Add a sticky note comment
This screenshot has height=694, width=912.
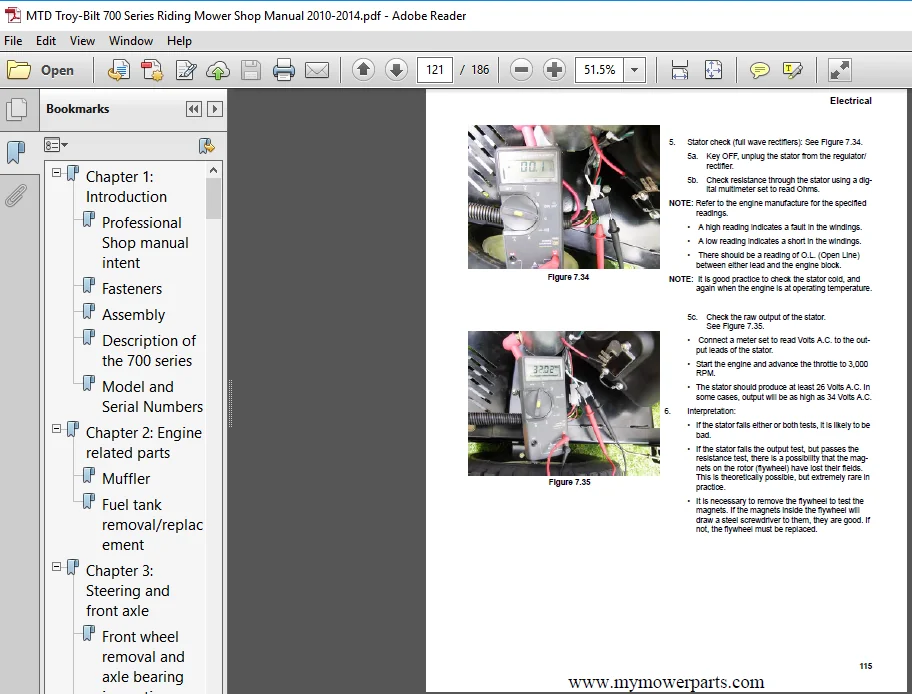(x=759, y=70)
